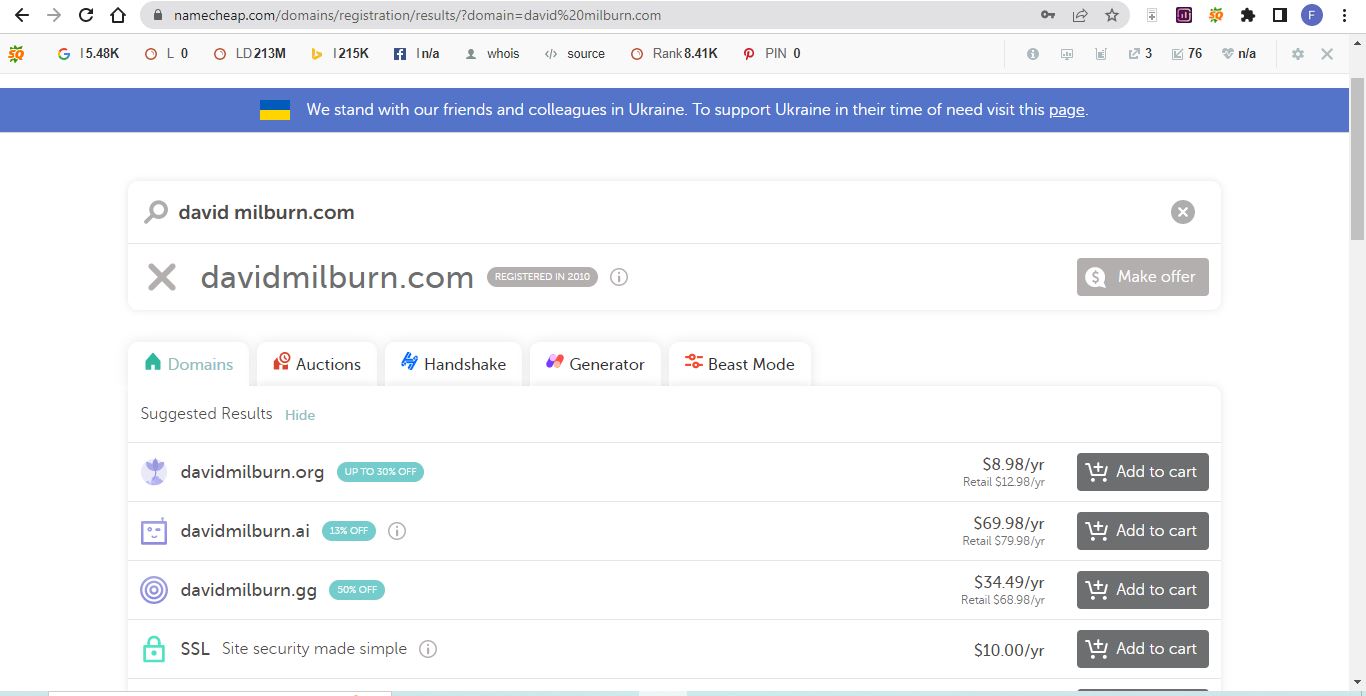1366x696 pixels.
Task: Clear the domain search box
Action: coord(1182,212)
